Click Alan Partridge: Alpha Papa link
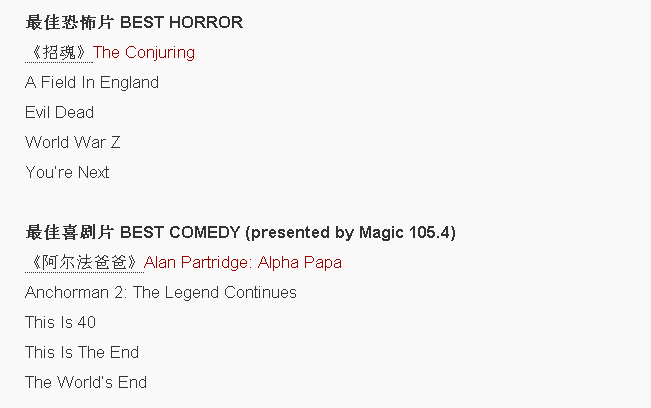 click(x=242, y=263)
